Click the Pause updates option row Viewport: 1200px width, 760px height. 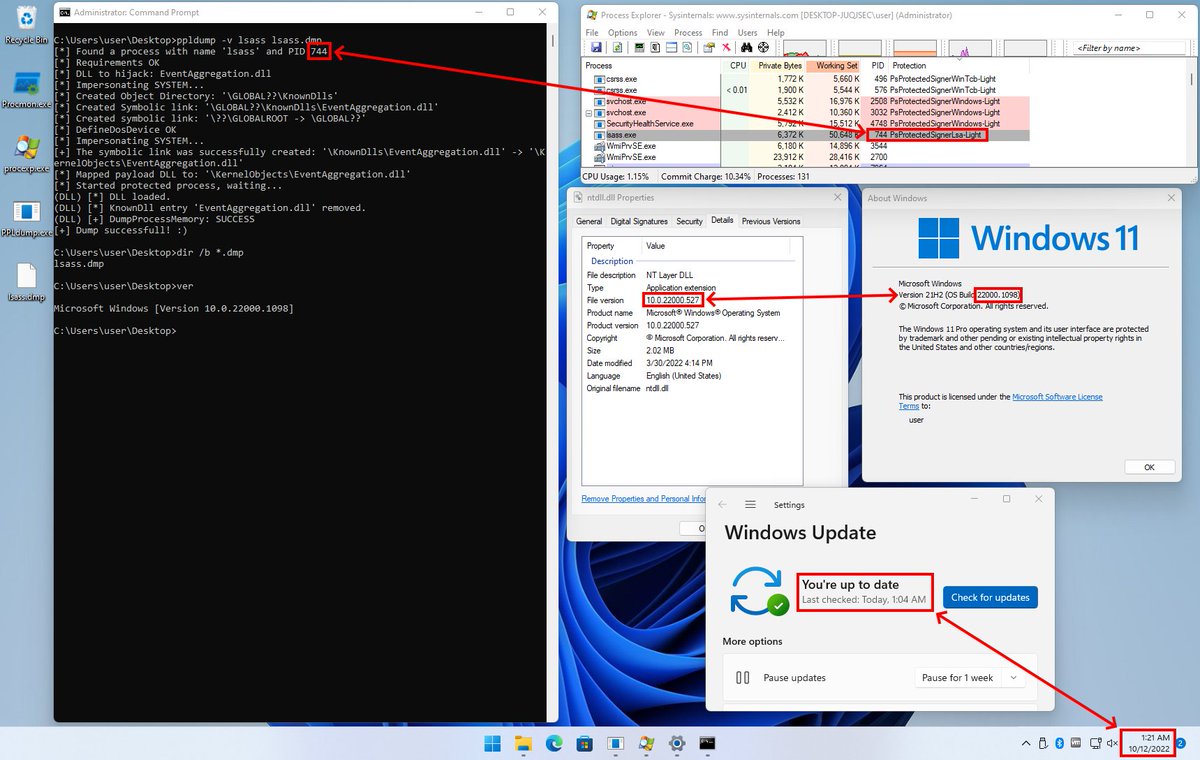pos(880,677)
